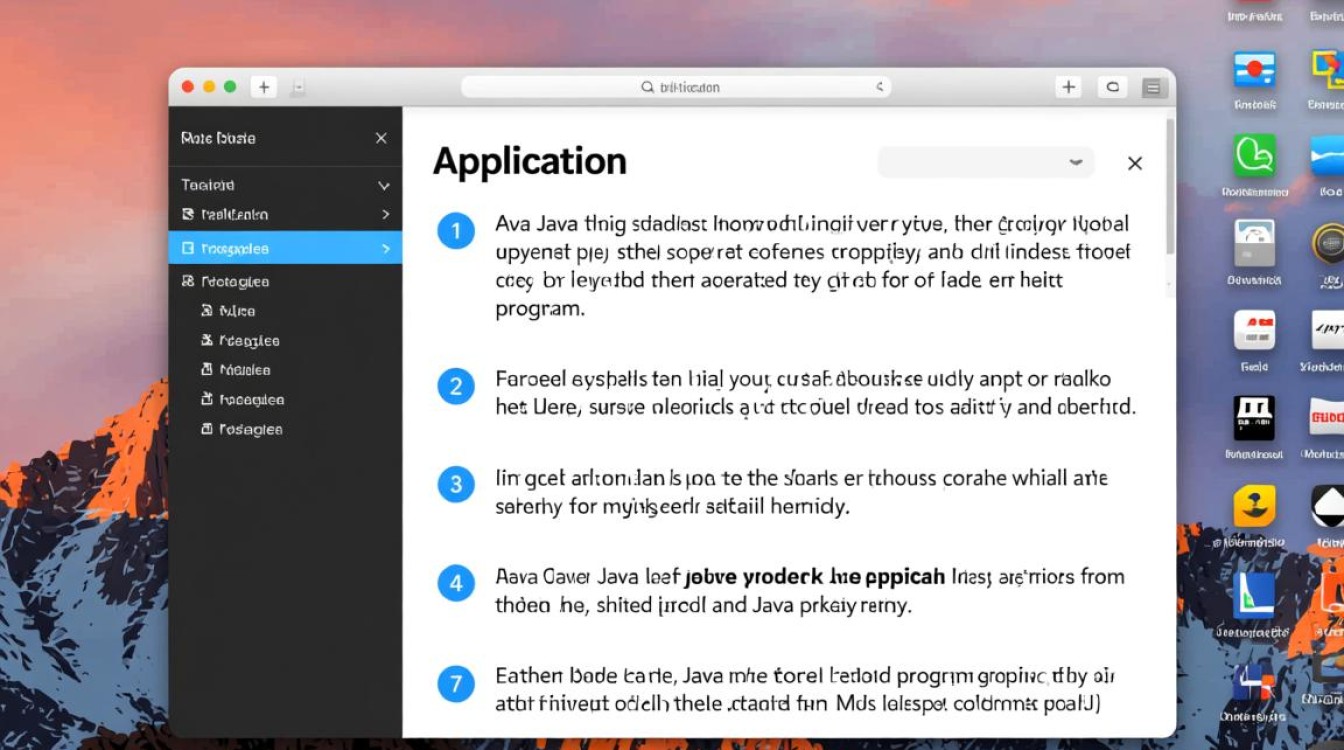Open the black and white desktop icon
The height and width of the screenshot is (750, 1344).
coord(1254,419)
